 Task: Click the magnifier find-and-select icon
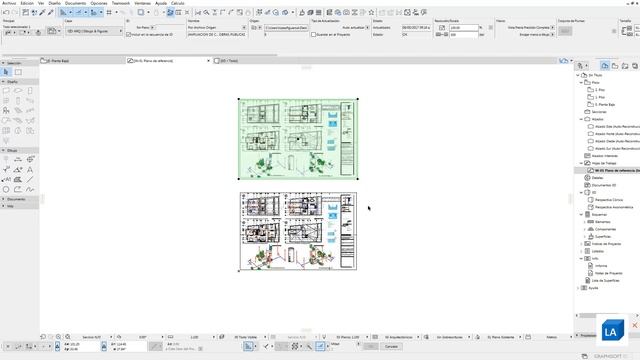tap(207, 13)
